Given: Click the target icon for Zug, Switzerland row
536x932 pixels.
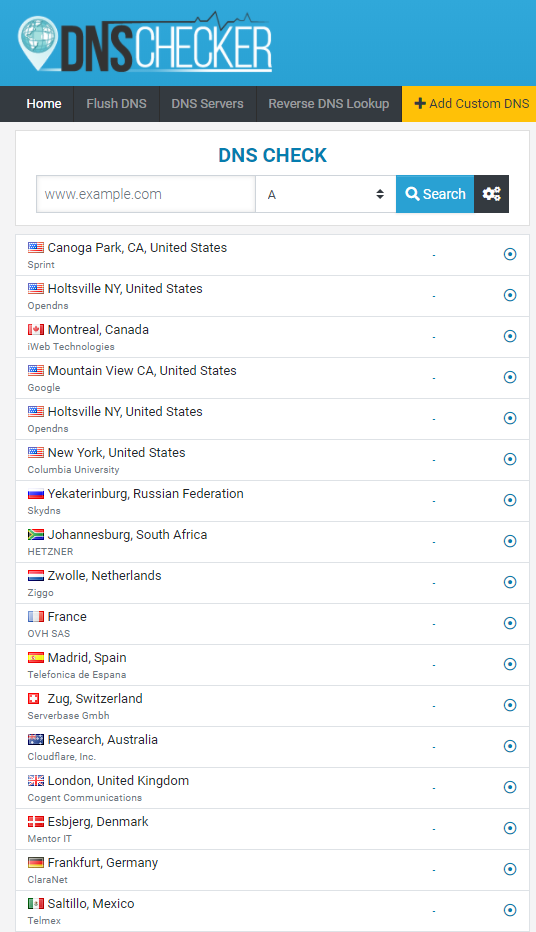Looking at the screenshot, I should coord(510,706).
